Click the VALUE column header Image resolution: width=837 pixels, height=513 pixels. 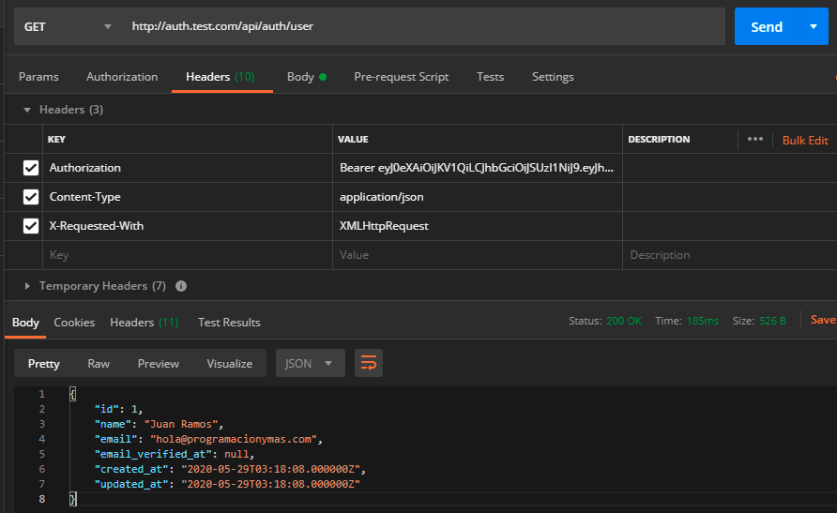pyautogui.click(x=353, y=139)
